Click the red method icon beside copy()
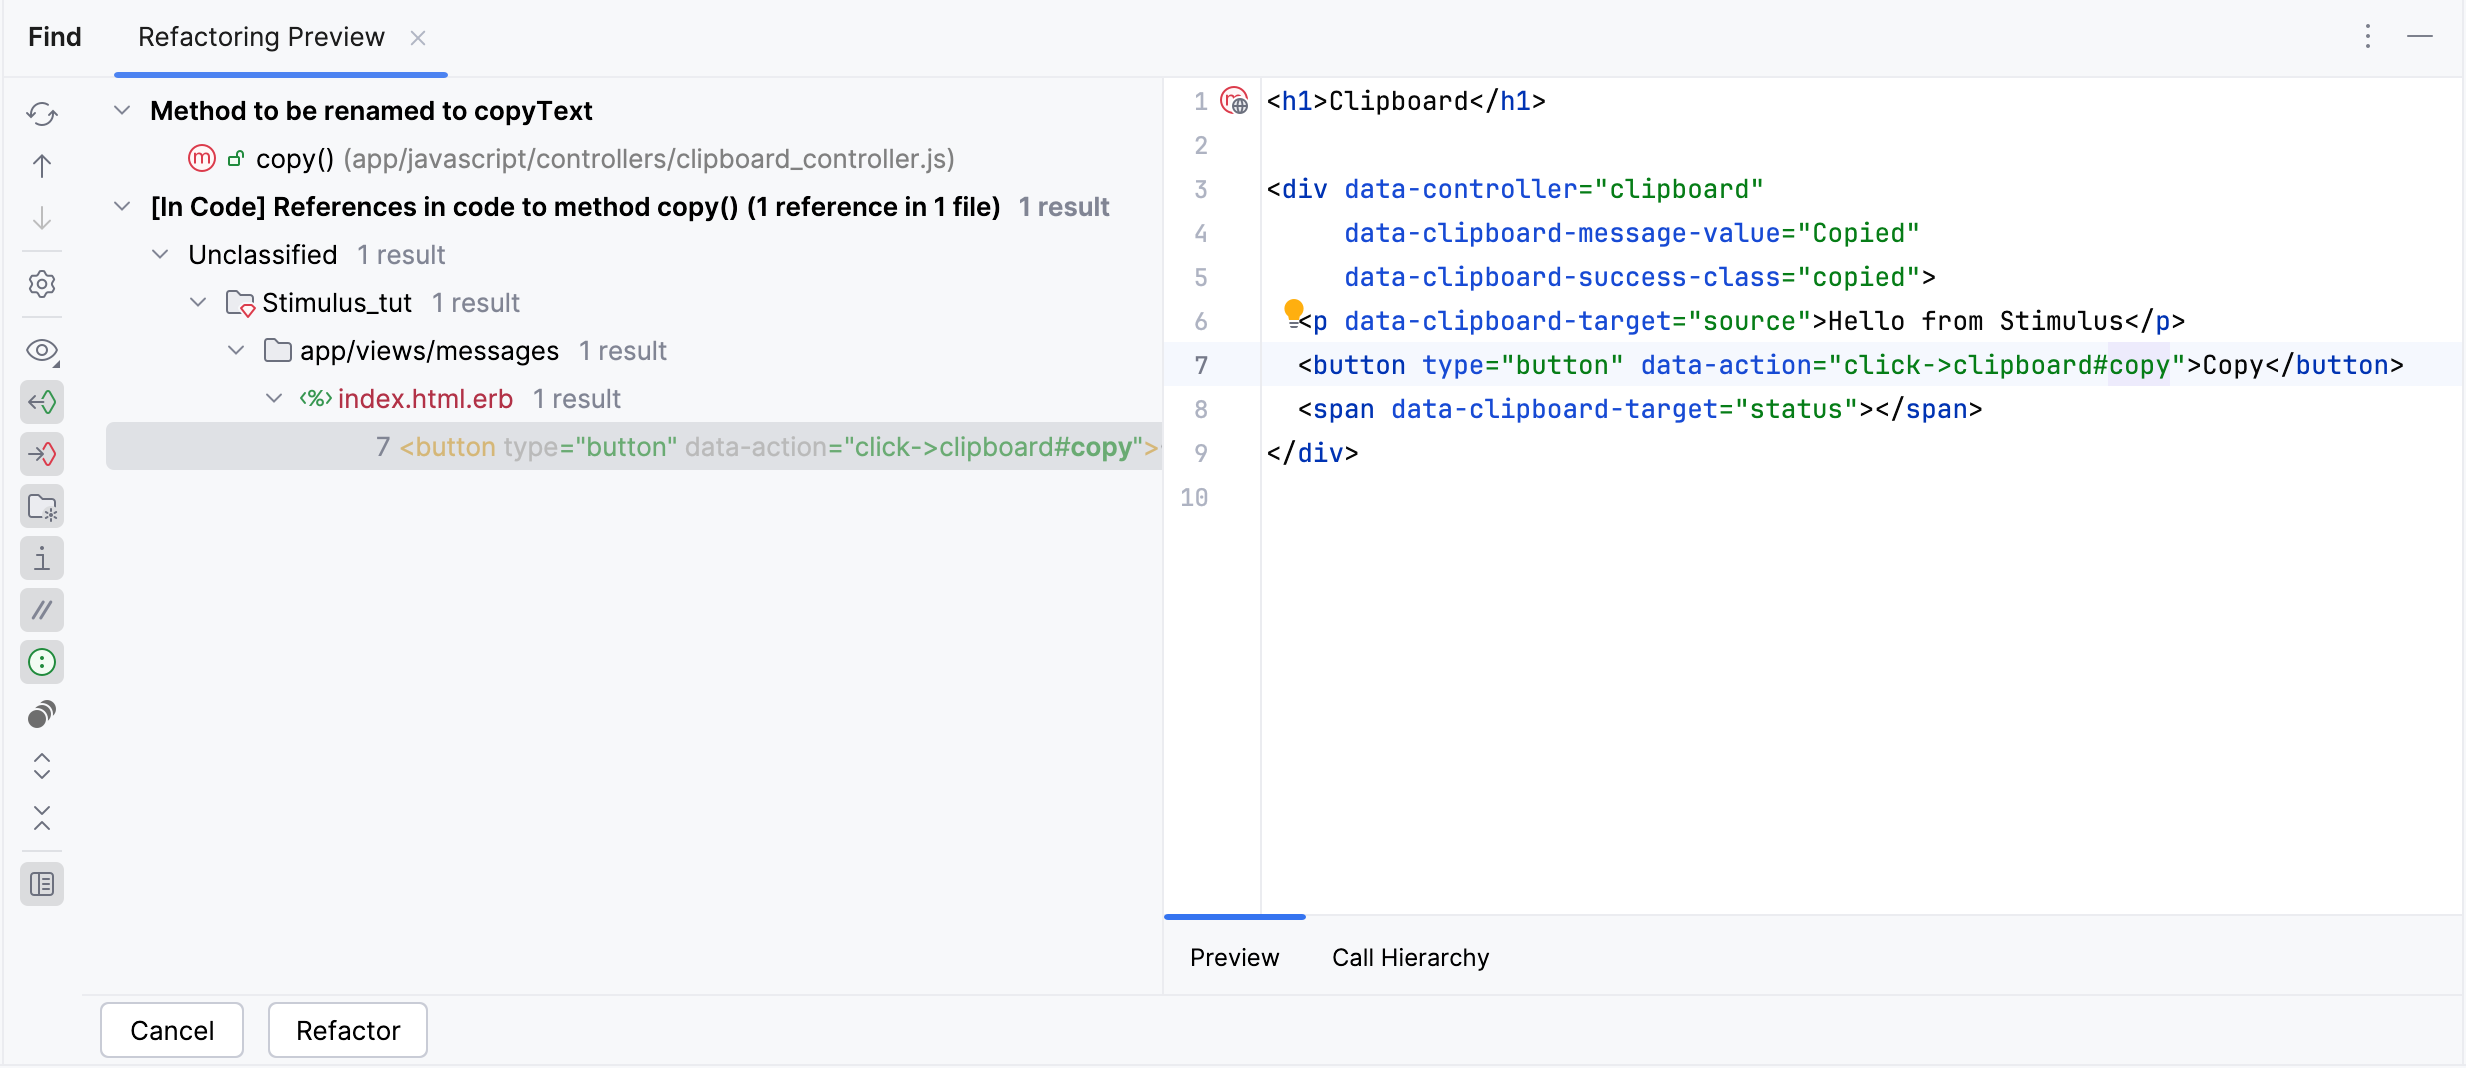The image size is (2466, 1068). 202,158
